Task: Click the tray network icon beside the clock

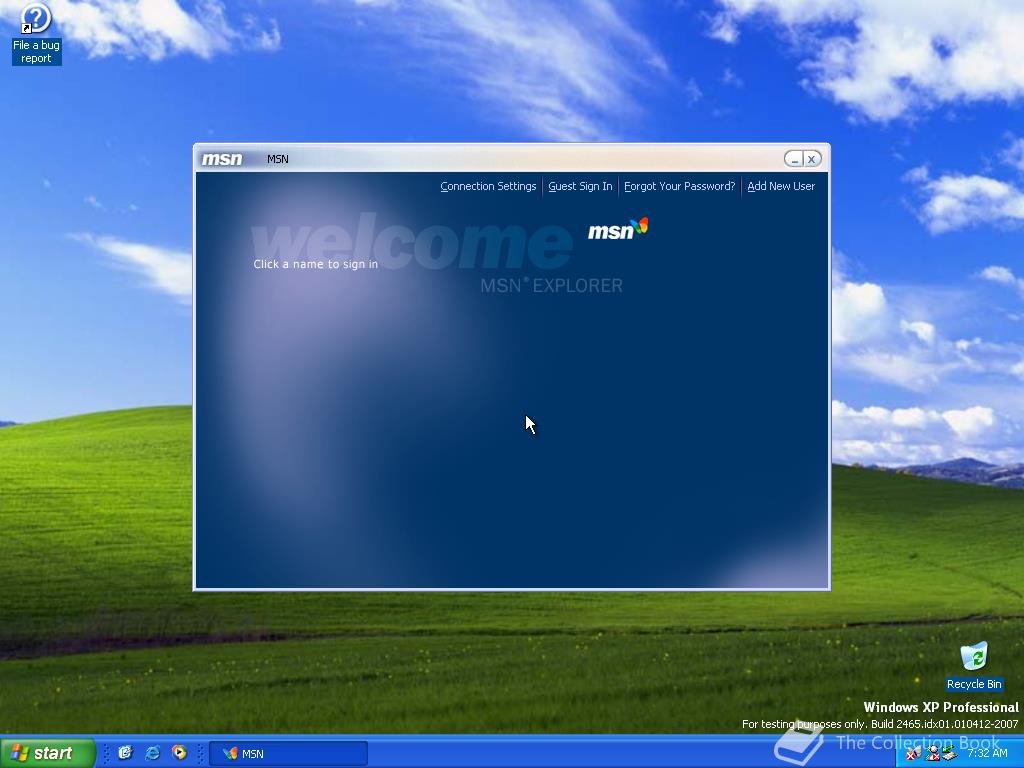Action: pyautogui.click(x=950, y=754)
